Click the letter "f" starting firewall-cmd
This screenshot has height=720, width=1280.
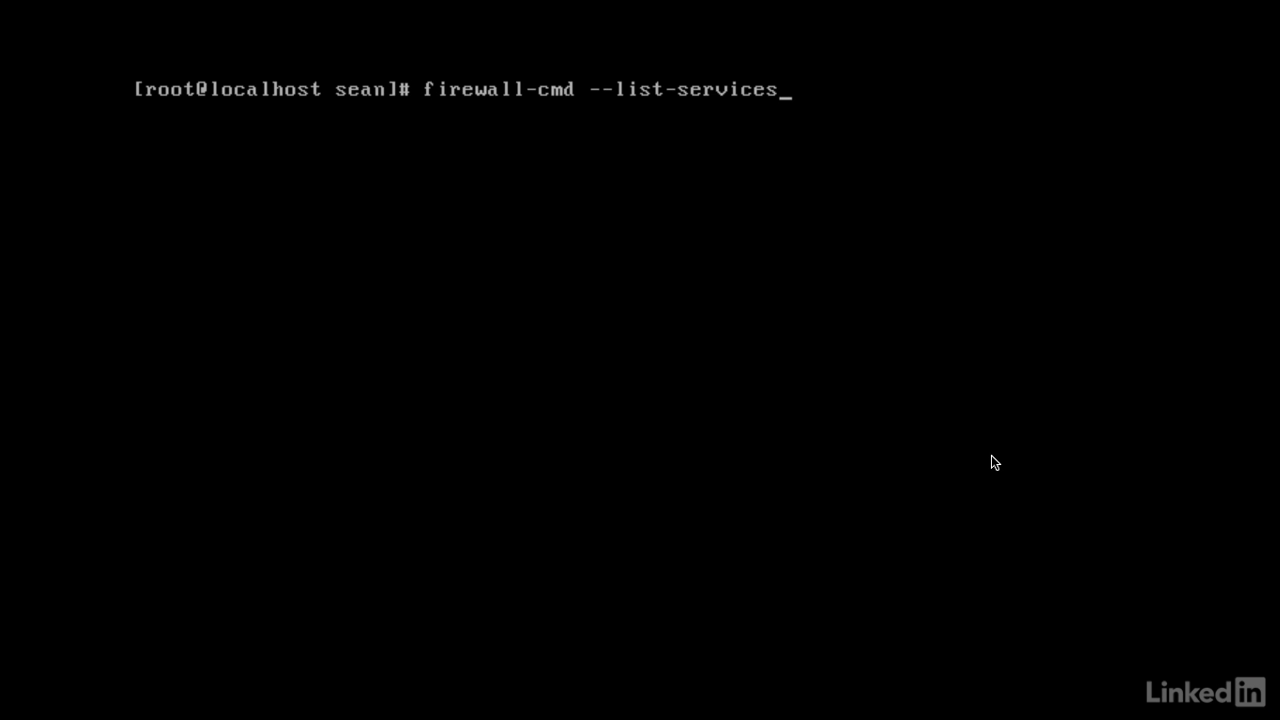point(429,89)
